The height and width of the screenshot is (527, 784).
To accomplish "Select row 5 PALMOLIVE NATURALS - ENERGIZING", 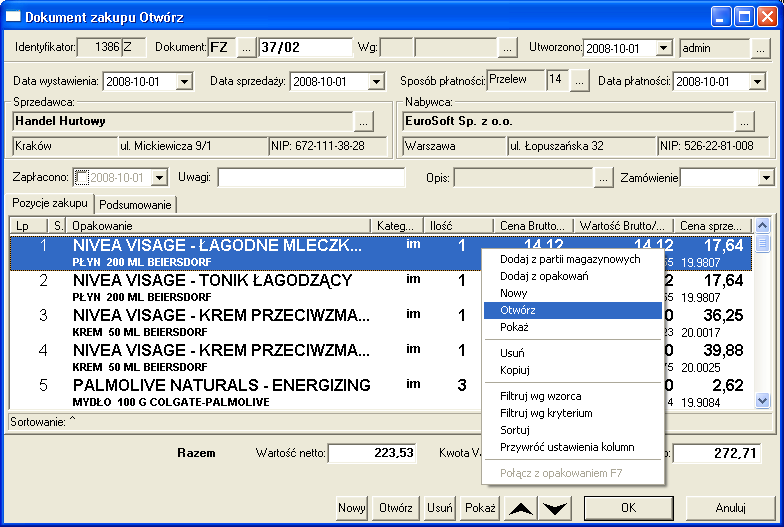I will point(245,392).
